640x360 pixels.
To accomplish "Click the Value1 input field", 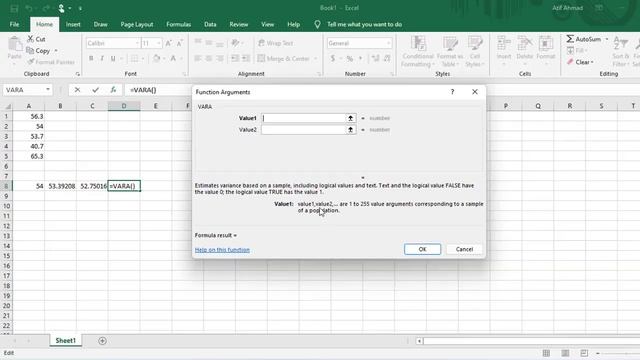I will (x=304, y=118).
